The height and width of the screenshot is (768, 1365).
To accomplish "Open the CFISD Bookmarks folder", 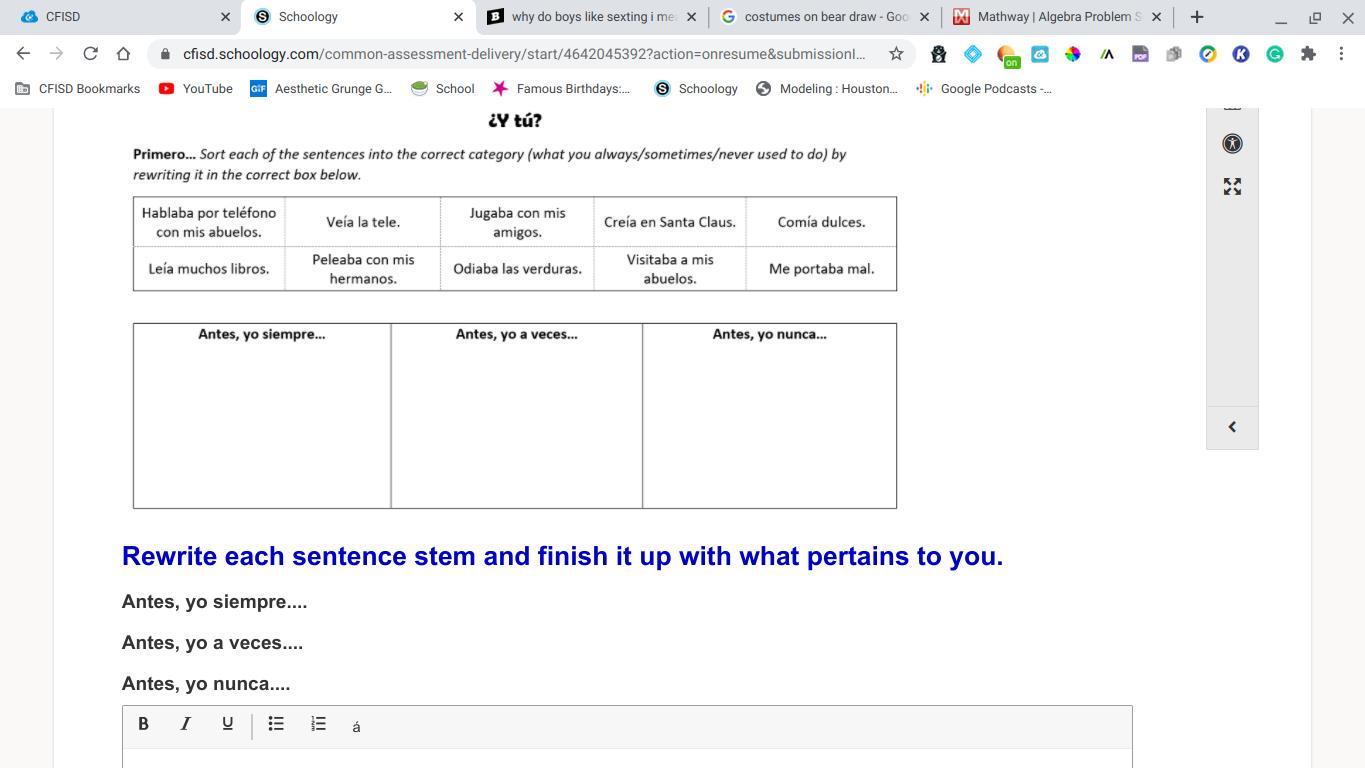I will 78,89.
